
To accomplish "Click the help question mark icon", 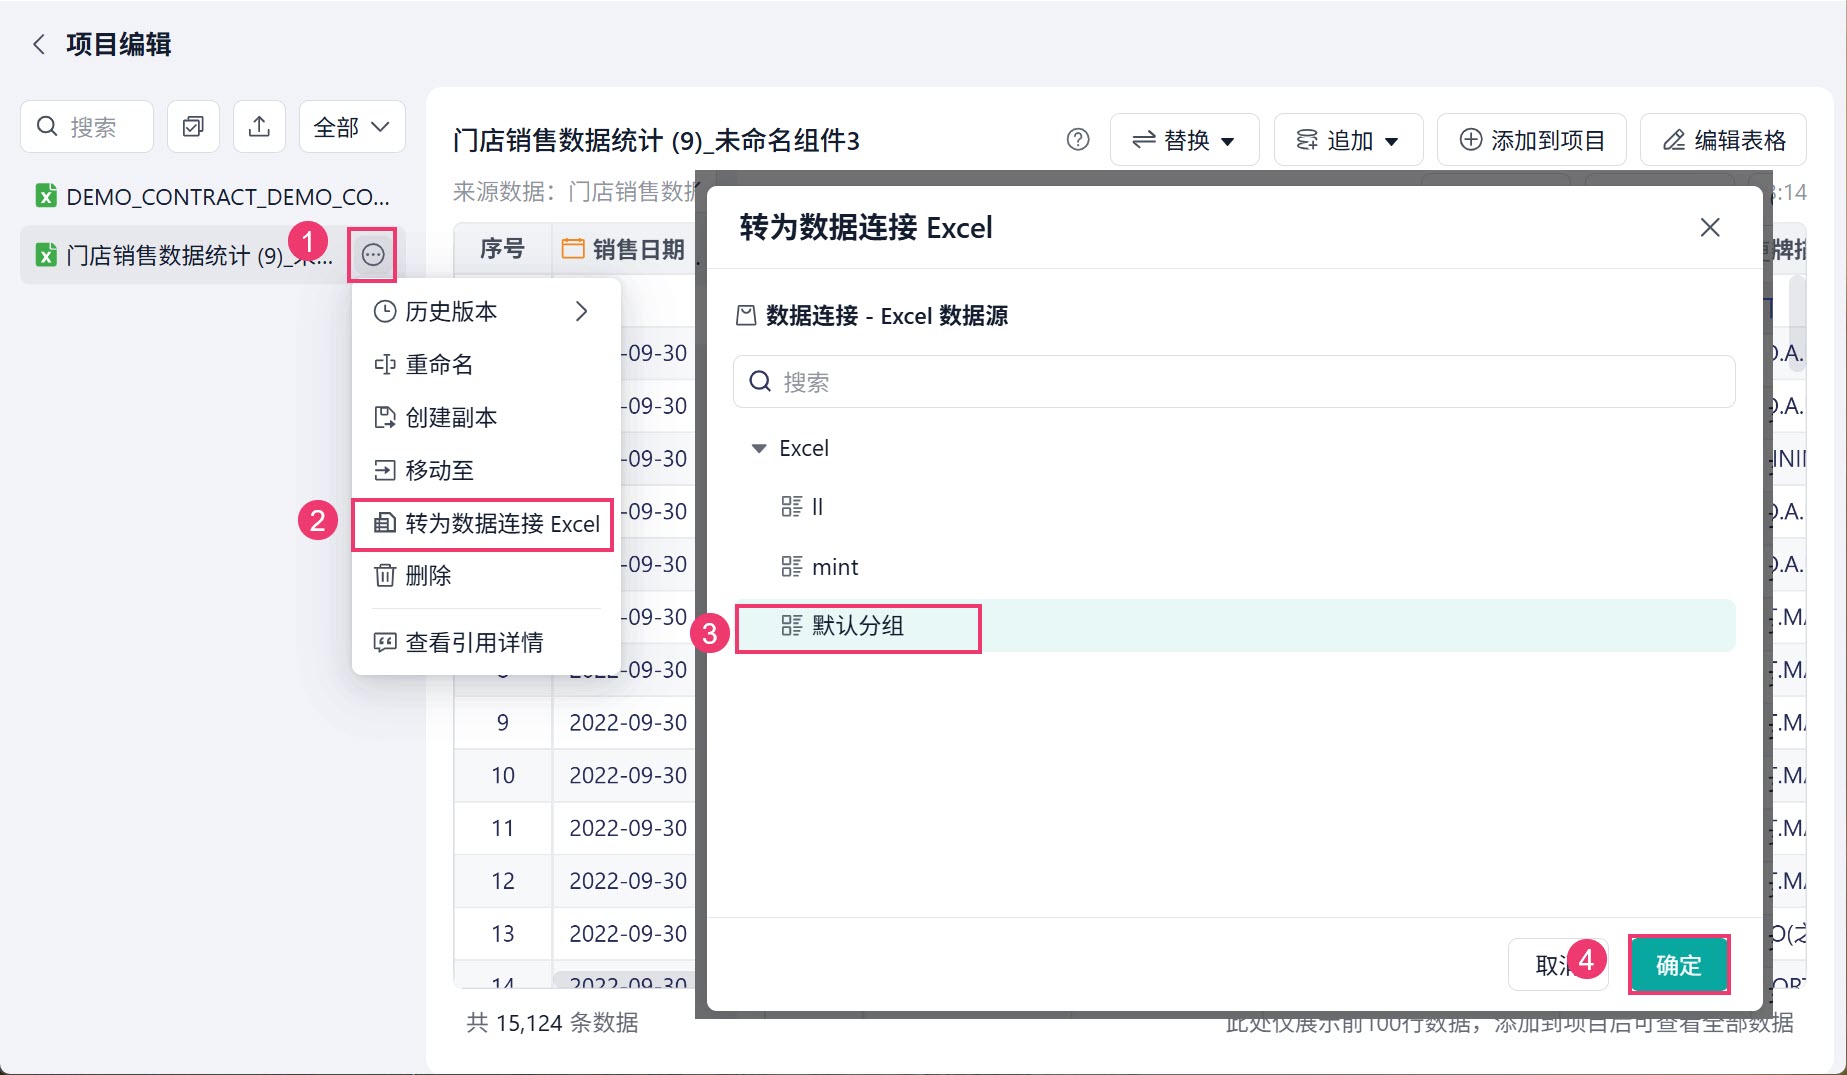I will (1078, 140).
